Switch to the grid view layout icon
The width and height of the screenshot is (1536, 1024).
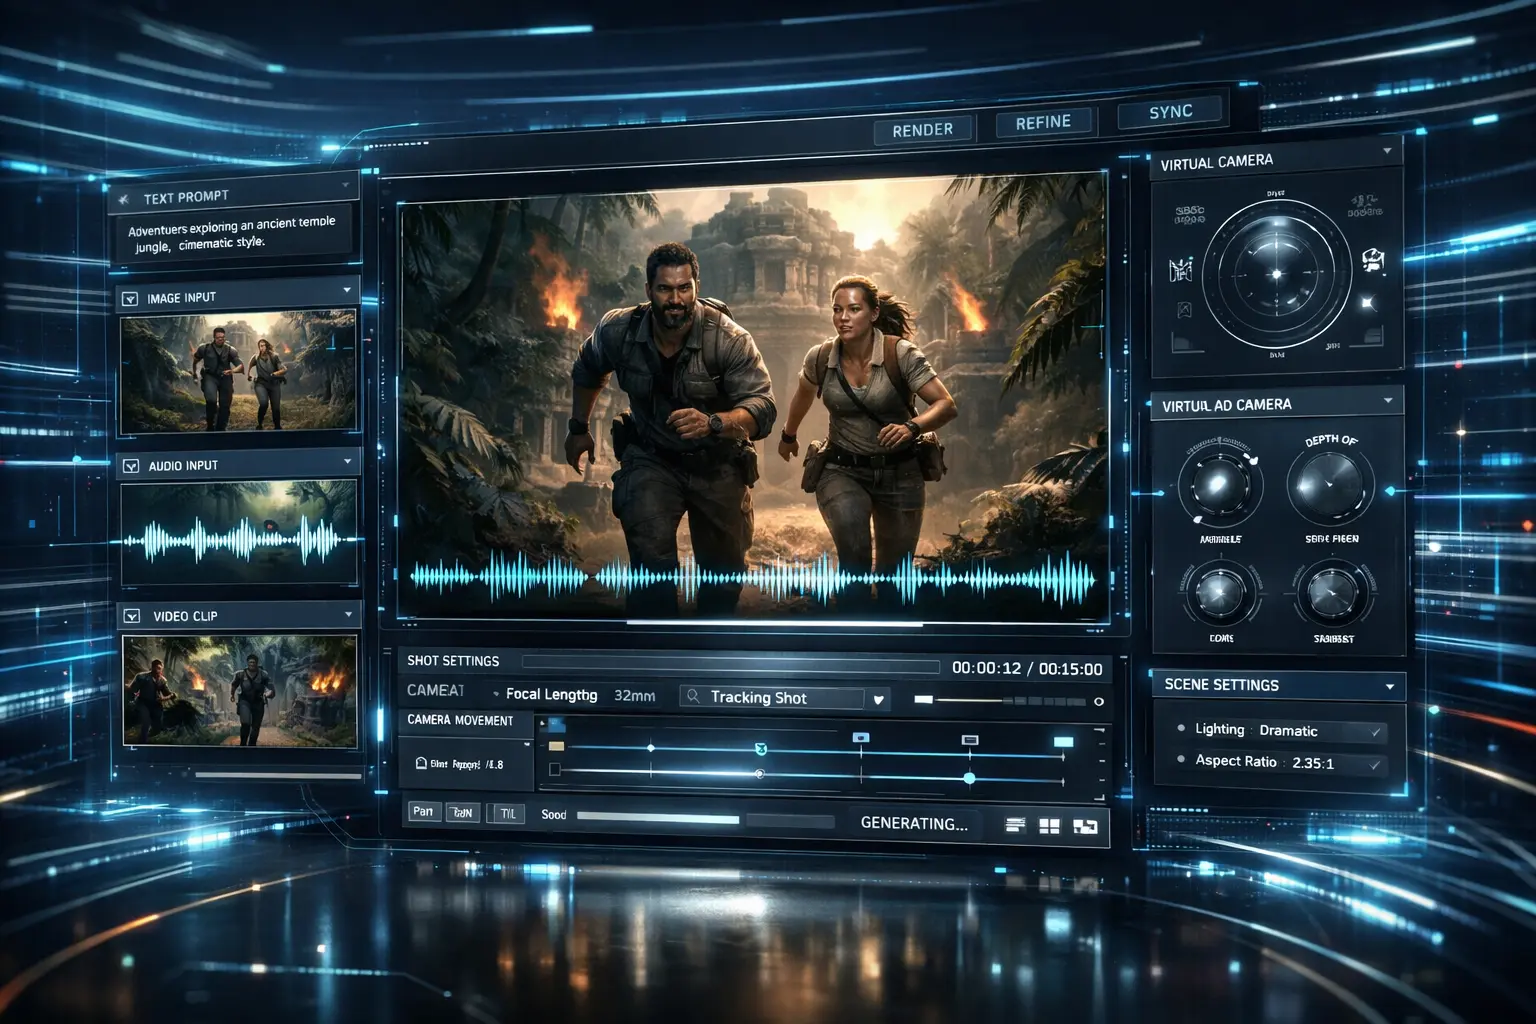click(1049, 826)
